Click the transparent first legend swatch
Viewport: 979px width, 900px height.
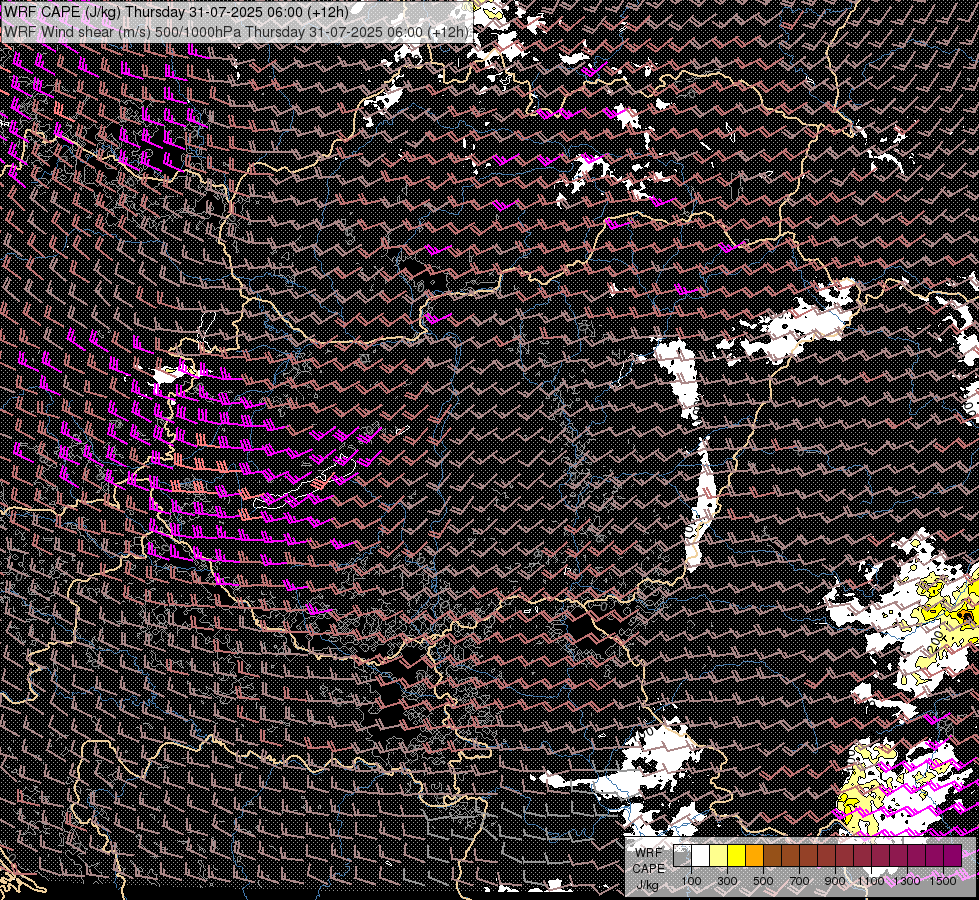(682, 856)
